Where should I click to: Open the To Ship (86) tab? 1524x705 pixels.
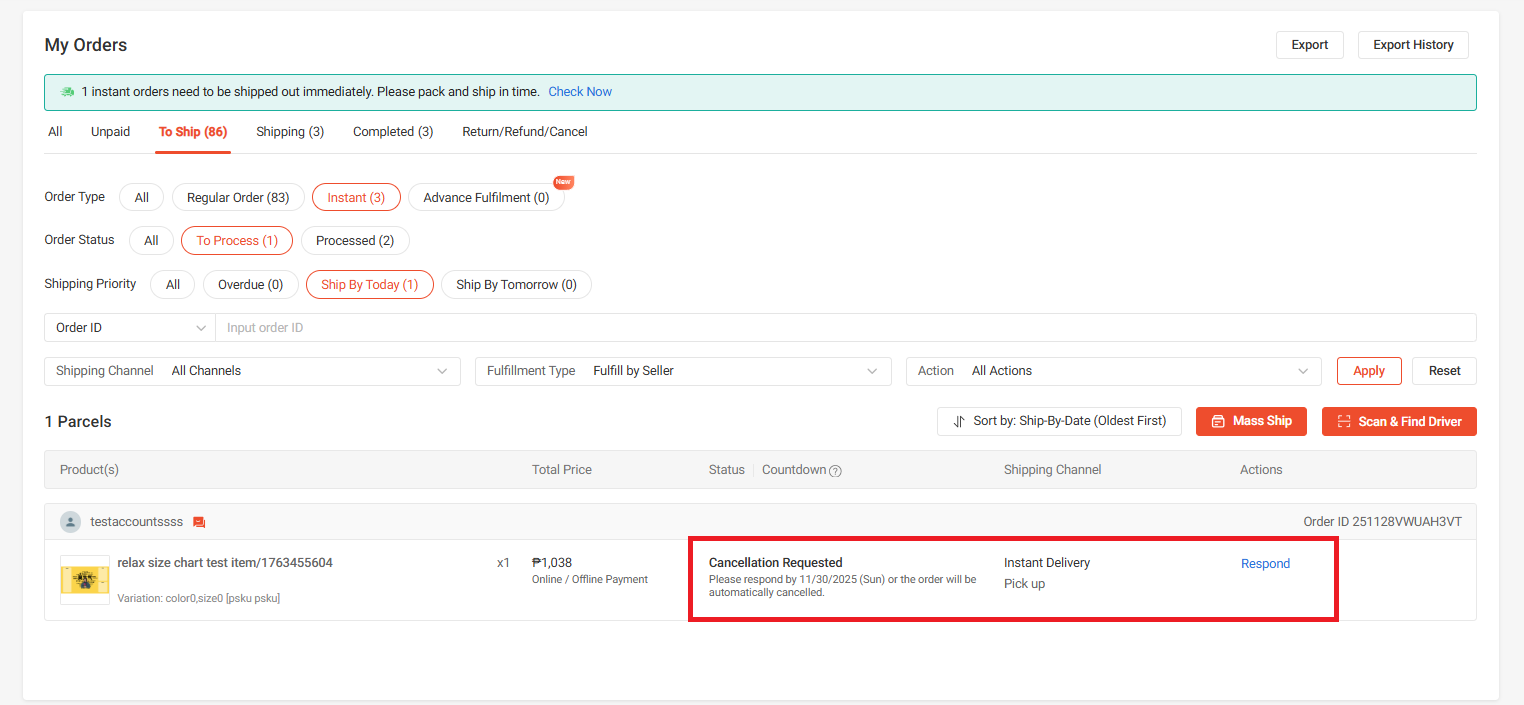pyautogui.click(x=193, y=132)
